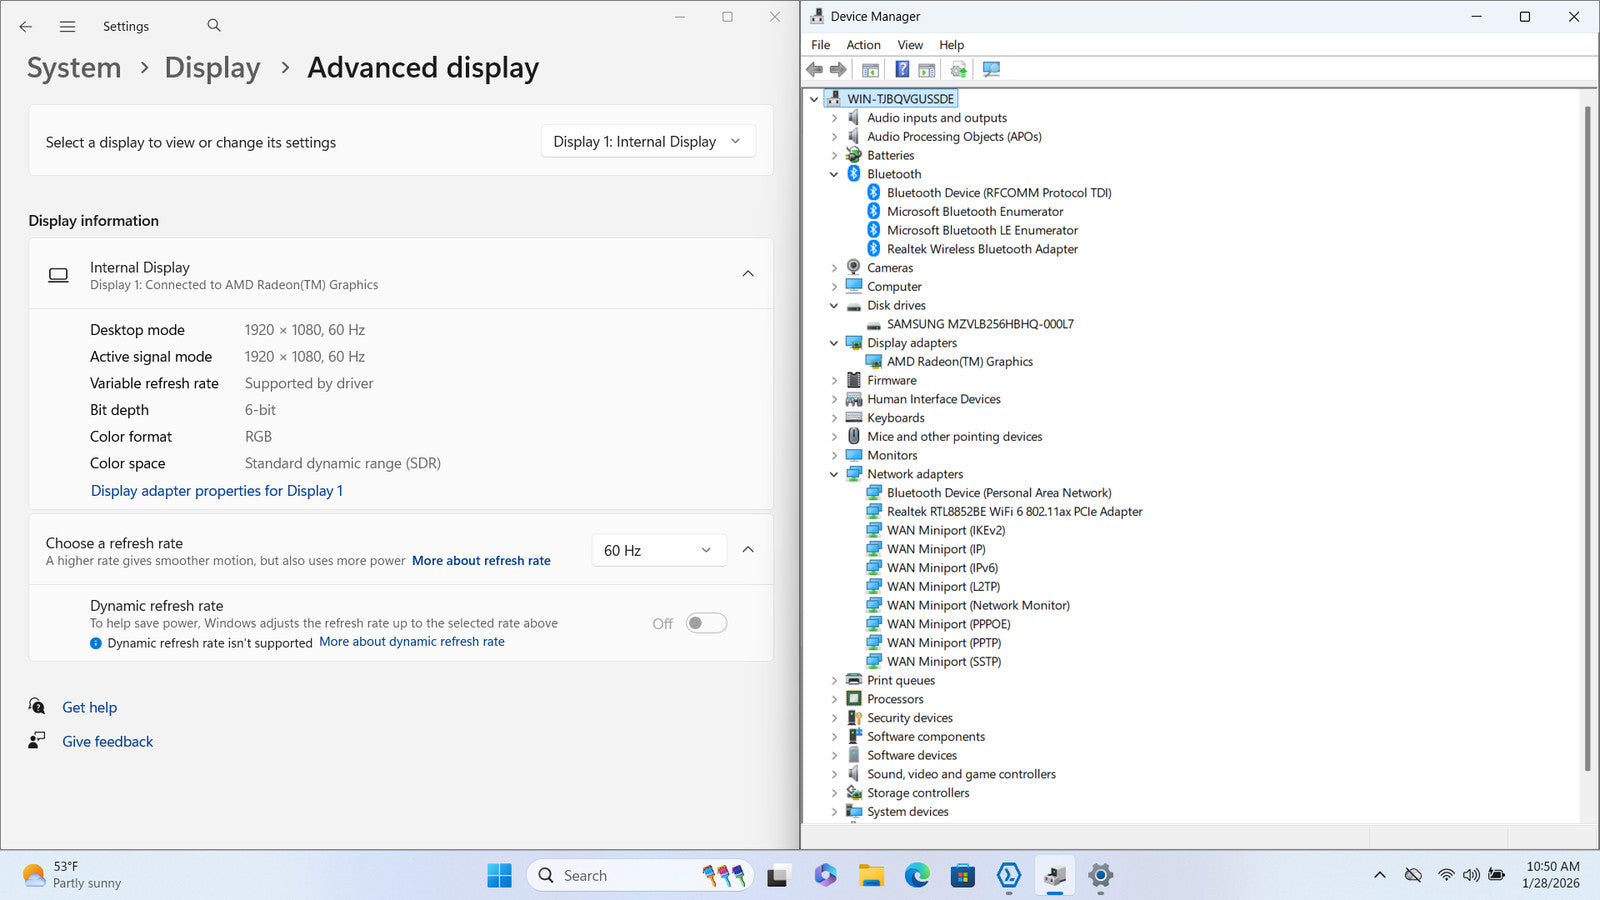
Task: Click Scan for hardware changes toolbar icon
Action: (991, 69)
